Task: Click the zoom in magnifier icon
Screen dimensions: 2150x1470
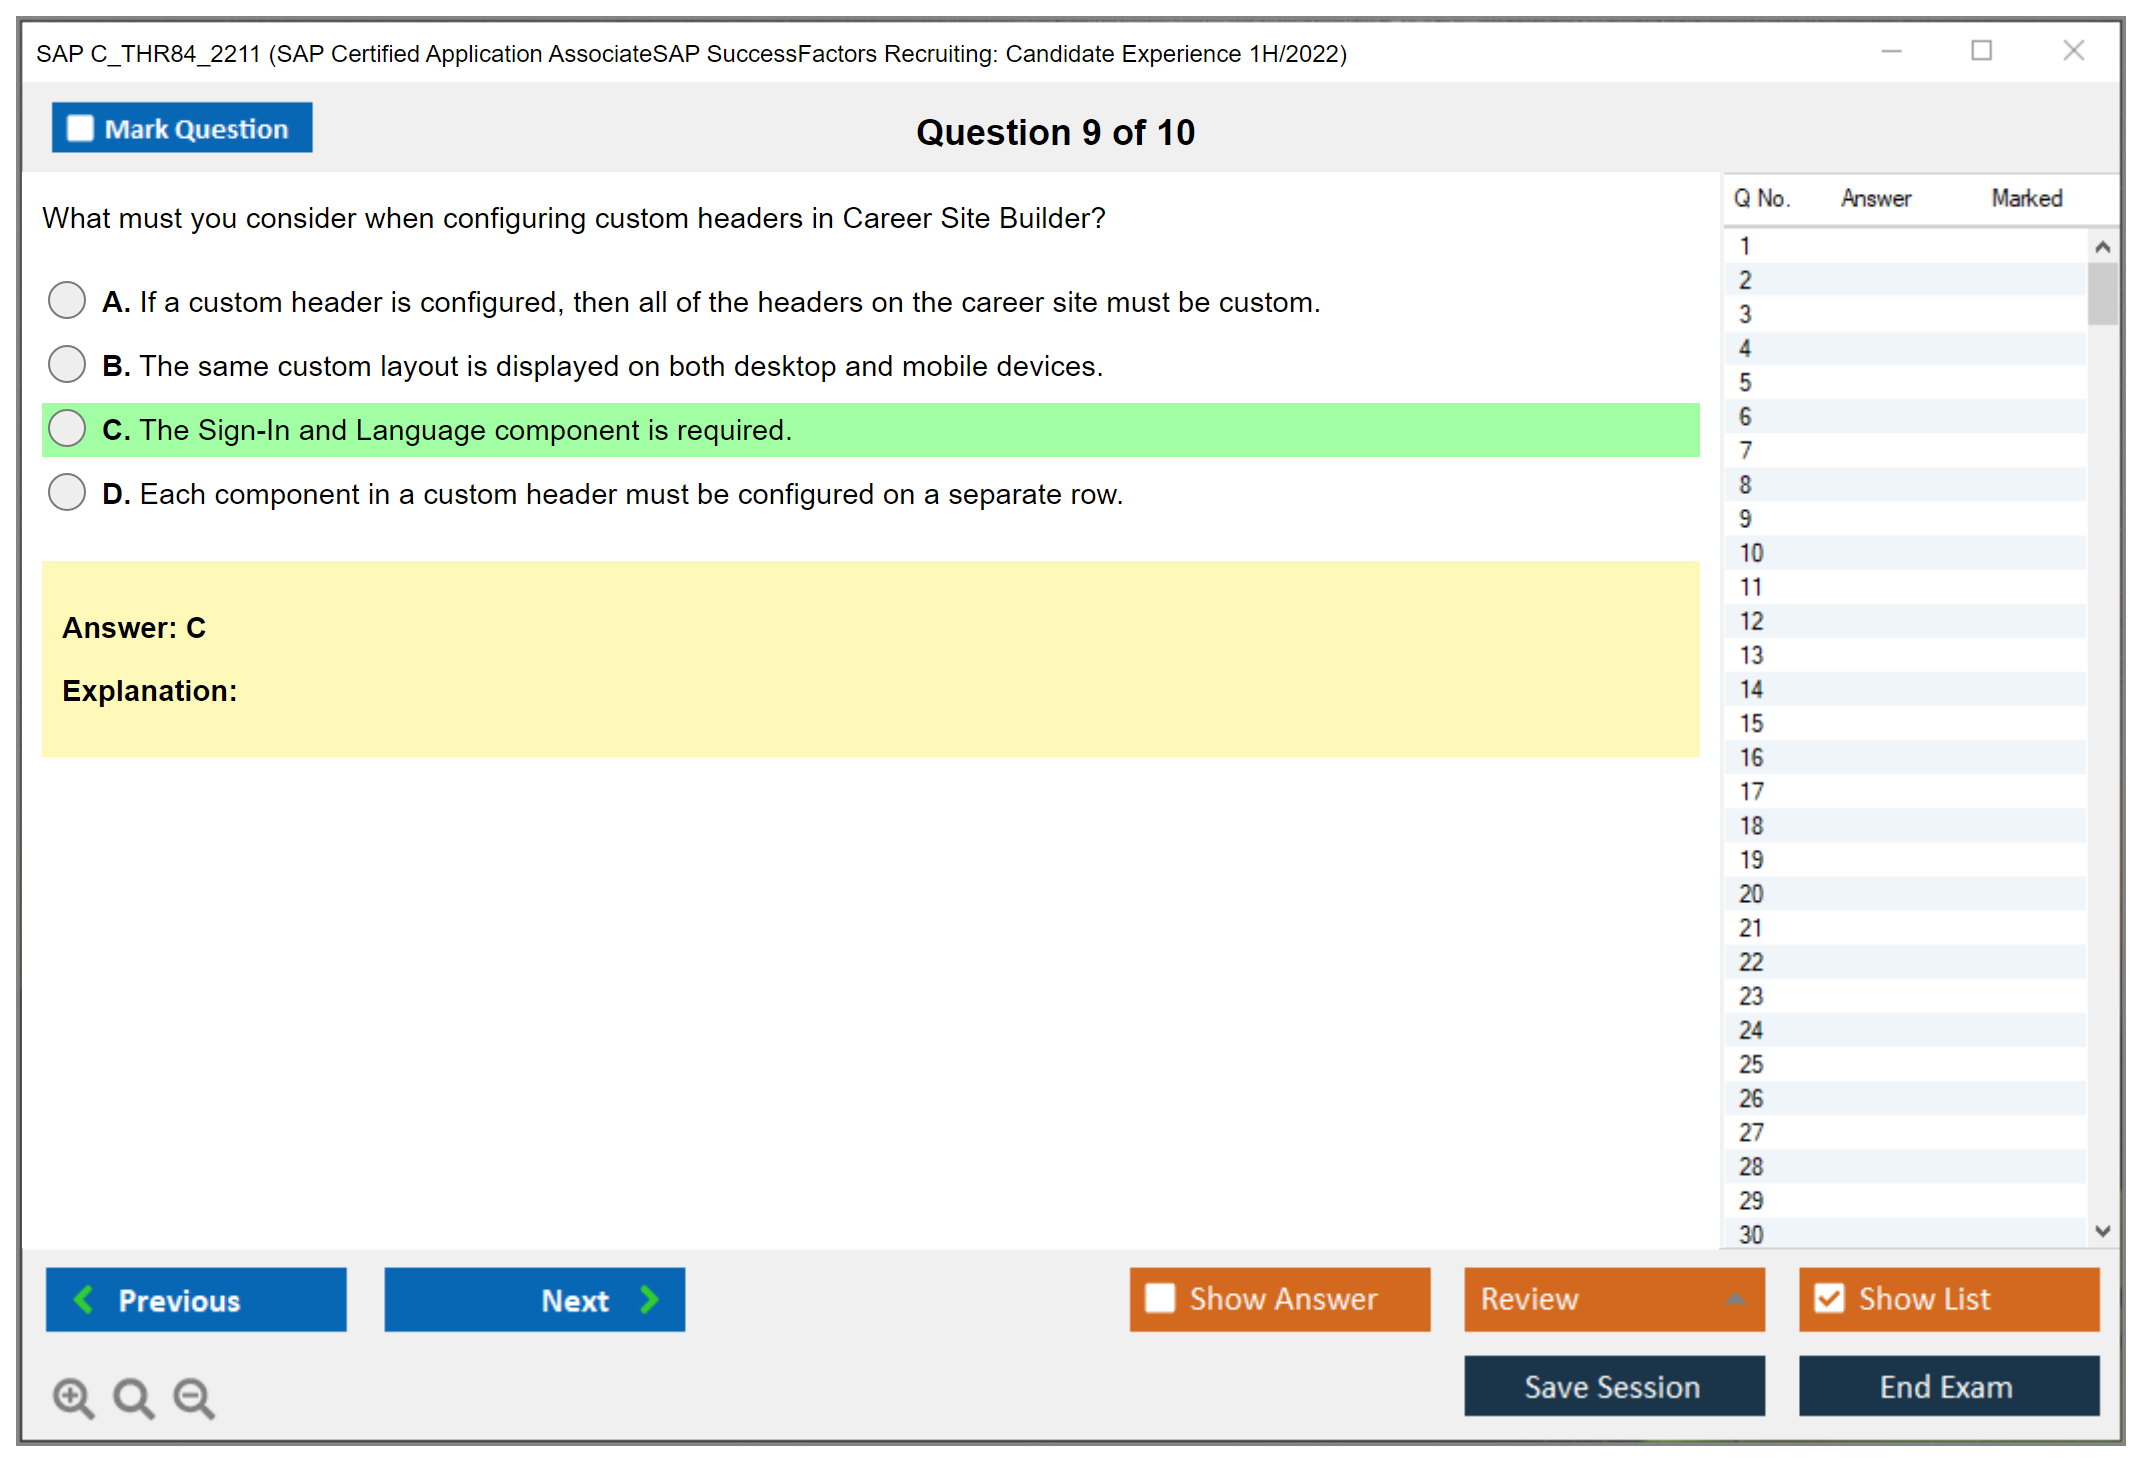Action: 73,1397
